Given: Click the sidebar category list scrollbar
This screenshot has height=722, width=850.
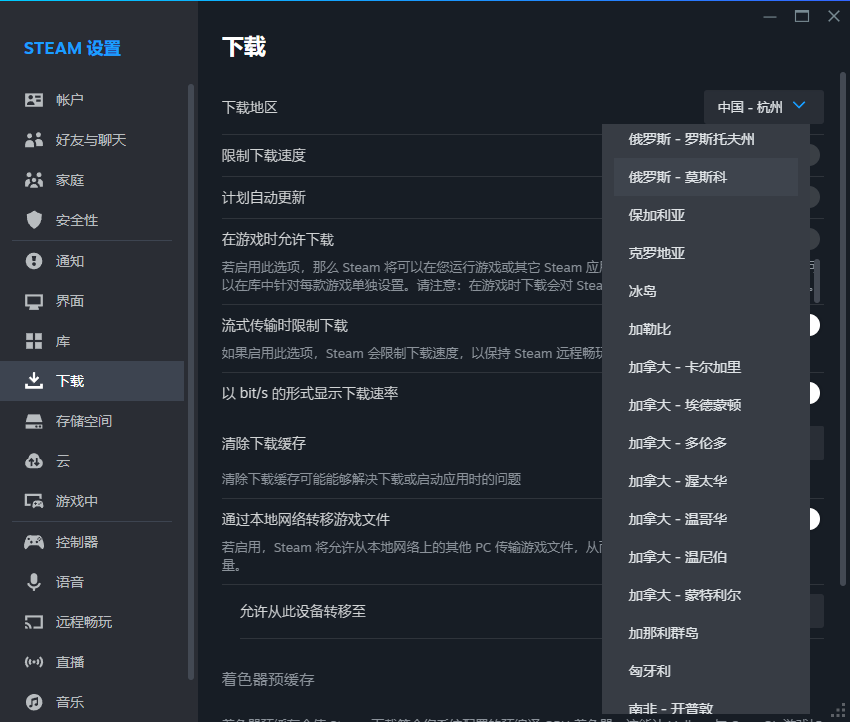Looking at the screenshot, I should coord(190,381).
